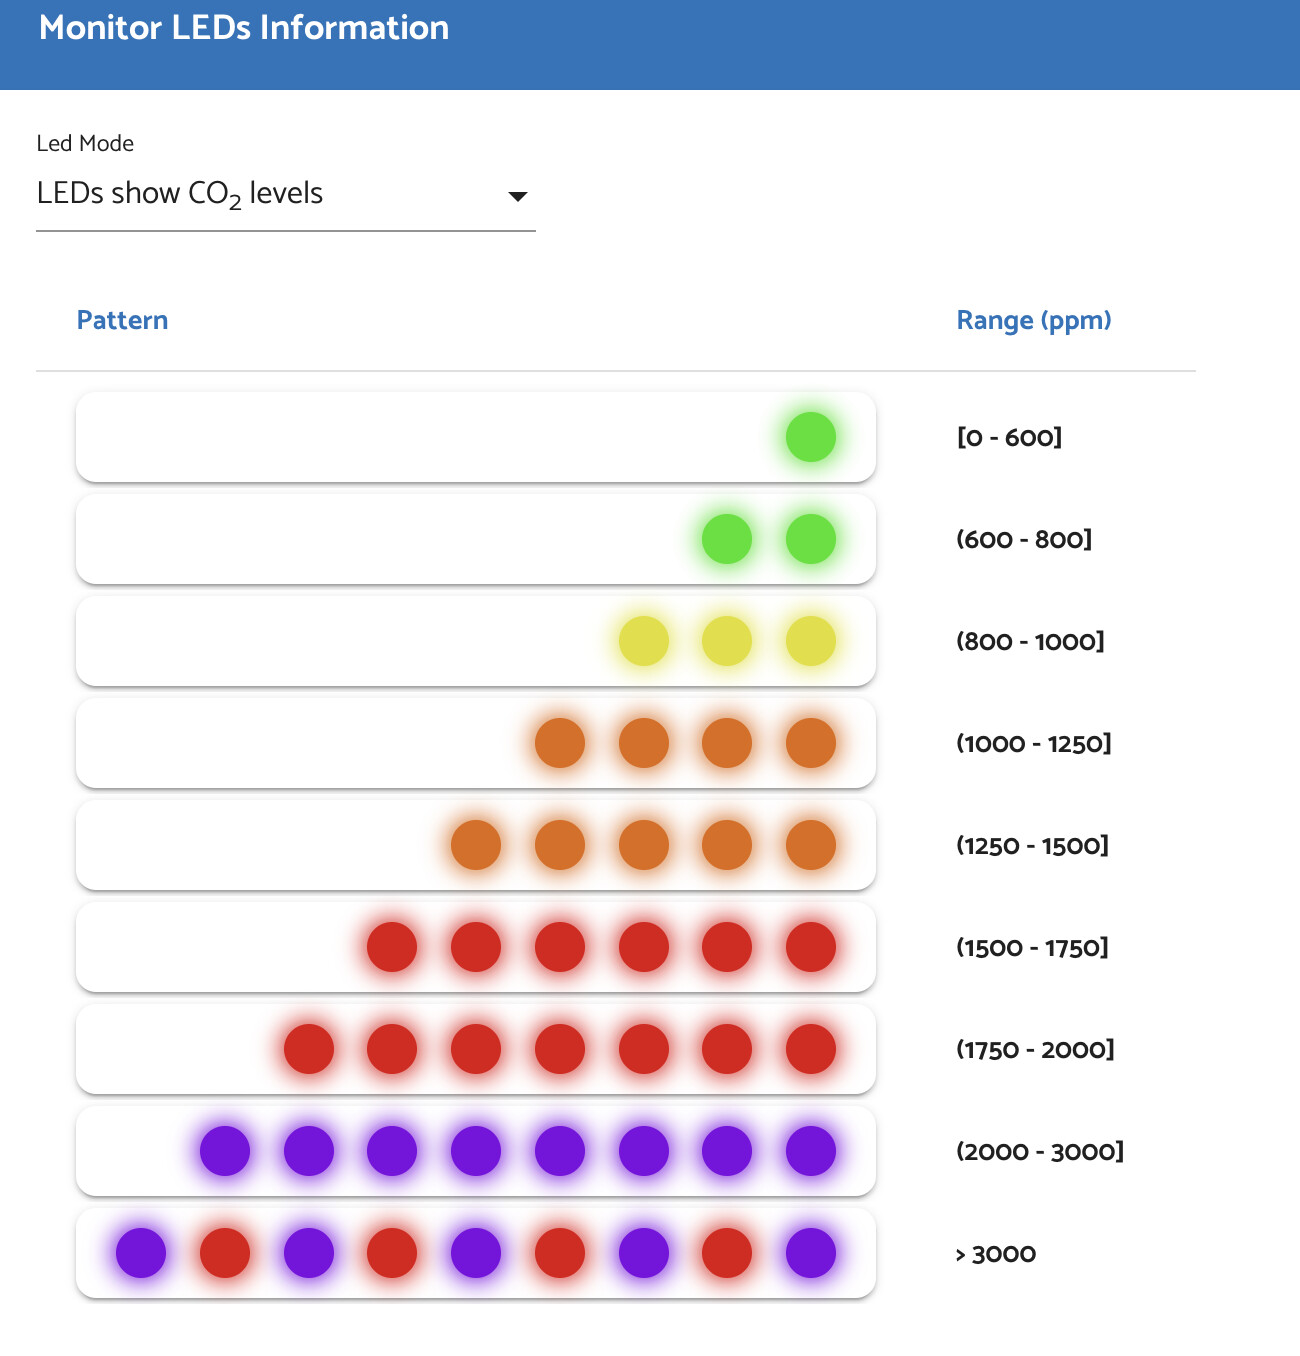Click the (1500 - 1750] range label
Viewport: 1300px width, 1356px height.
pos(1032,947)
